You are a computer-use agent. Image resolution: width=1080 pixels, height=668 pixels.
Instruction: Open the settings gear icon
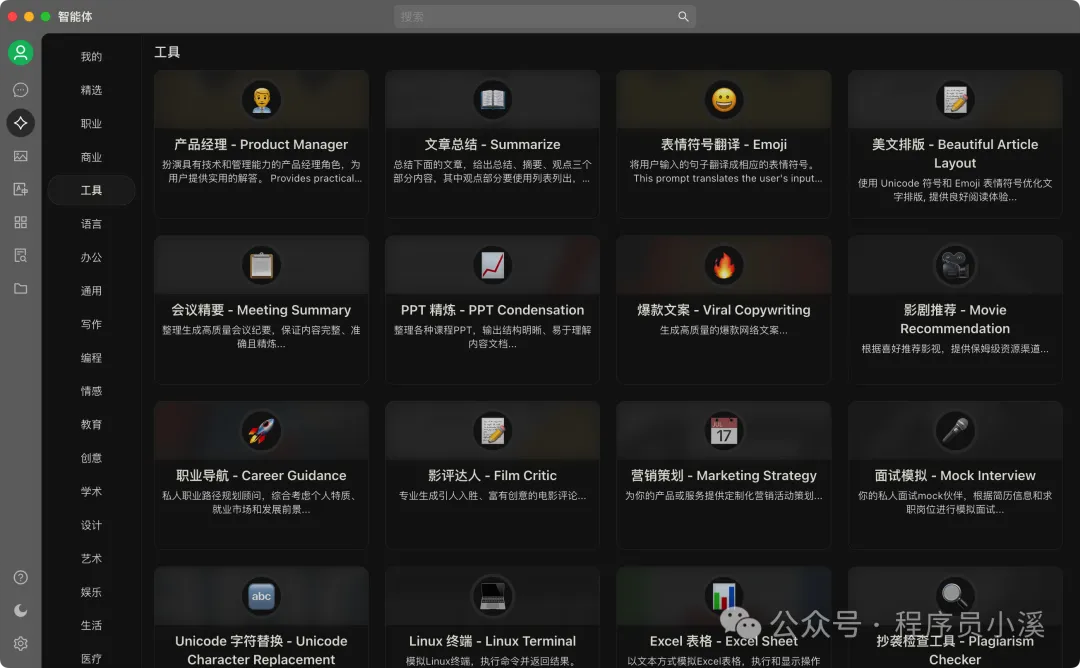point(21,643)
